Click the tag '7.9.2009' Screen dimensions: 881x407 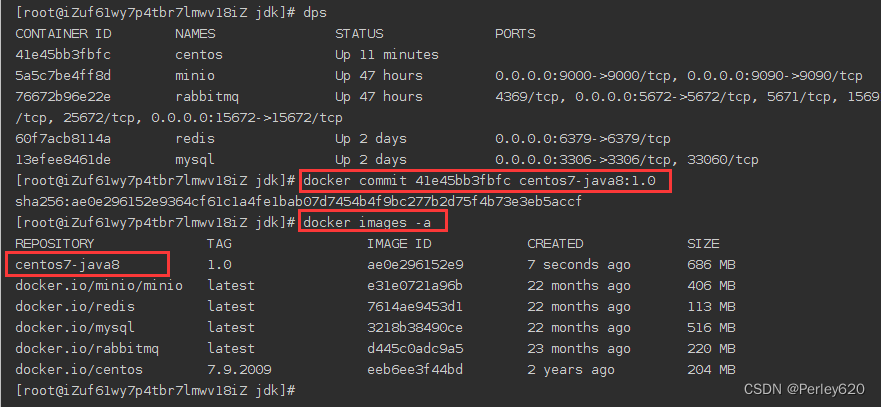239,370
